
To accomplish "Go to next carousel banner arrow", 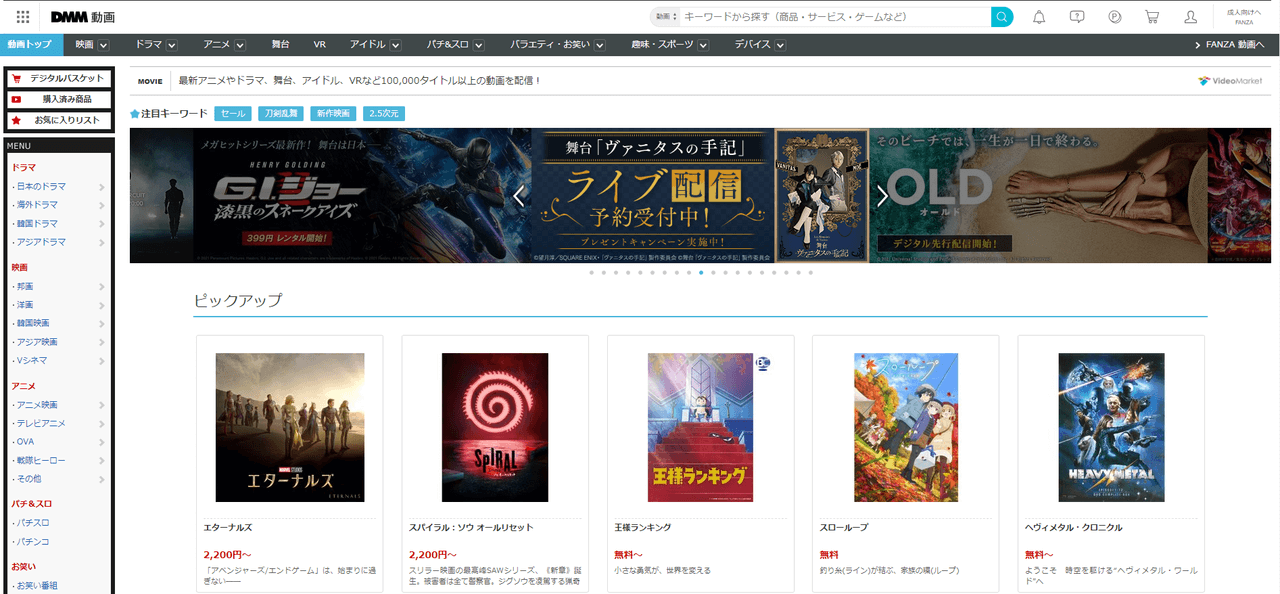I will tap(881, 196).
